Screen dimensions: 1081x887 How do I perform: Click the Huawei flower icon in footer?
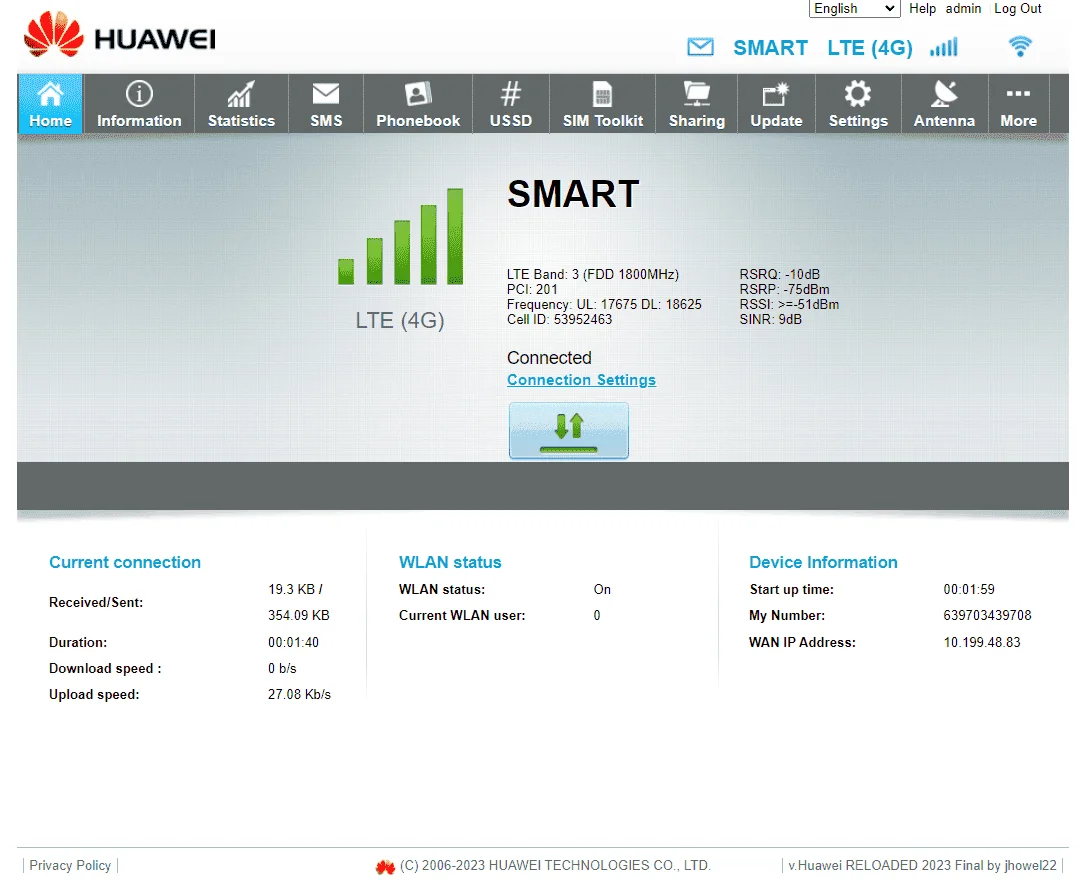[385, 866]
